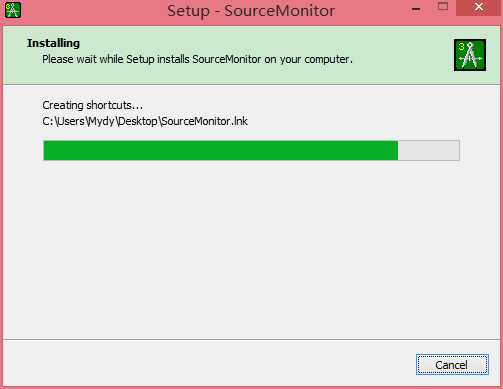Close the Setup - SourceMonitor window
The image size is (503, 389).
pyautogui.click(x=479, y=8)
